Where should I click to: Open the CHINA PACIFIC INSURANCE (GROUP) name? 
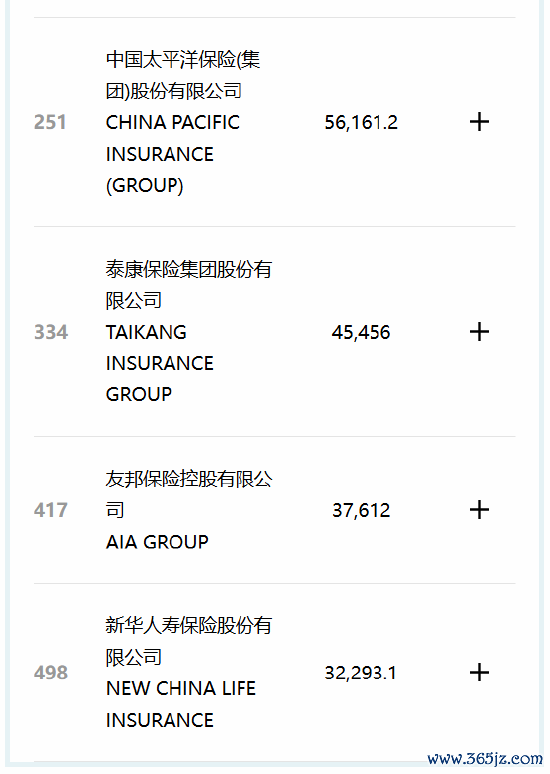[x=173, y=154]
